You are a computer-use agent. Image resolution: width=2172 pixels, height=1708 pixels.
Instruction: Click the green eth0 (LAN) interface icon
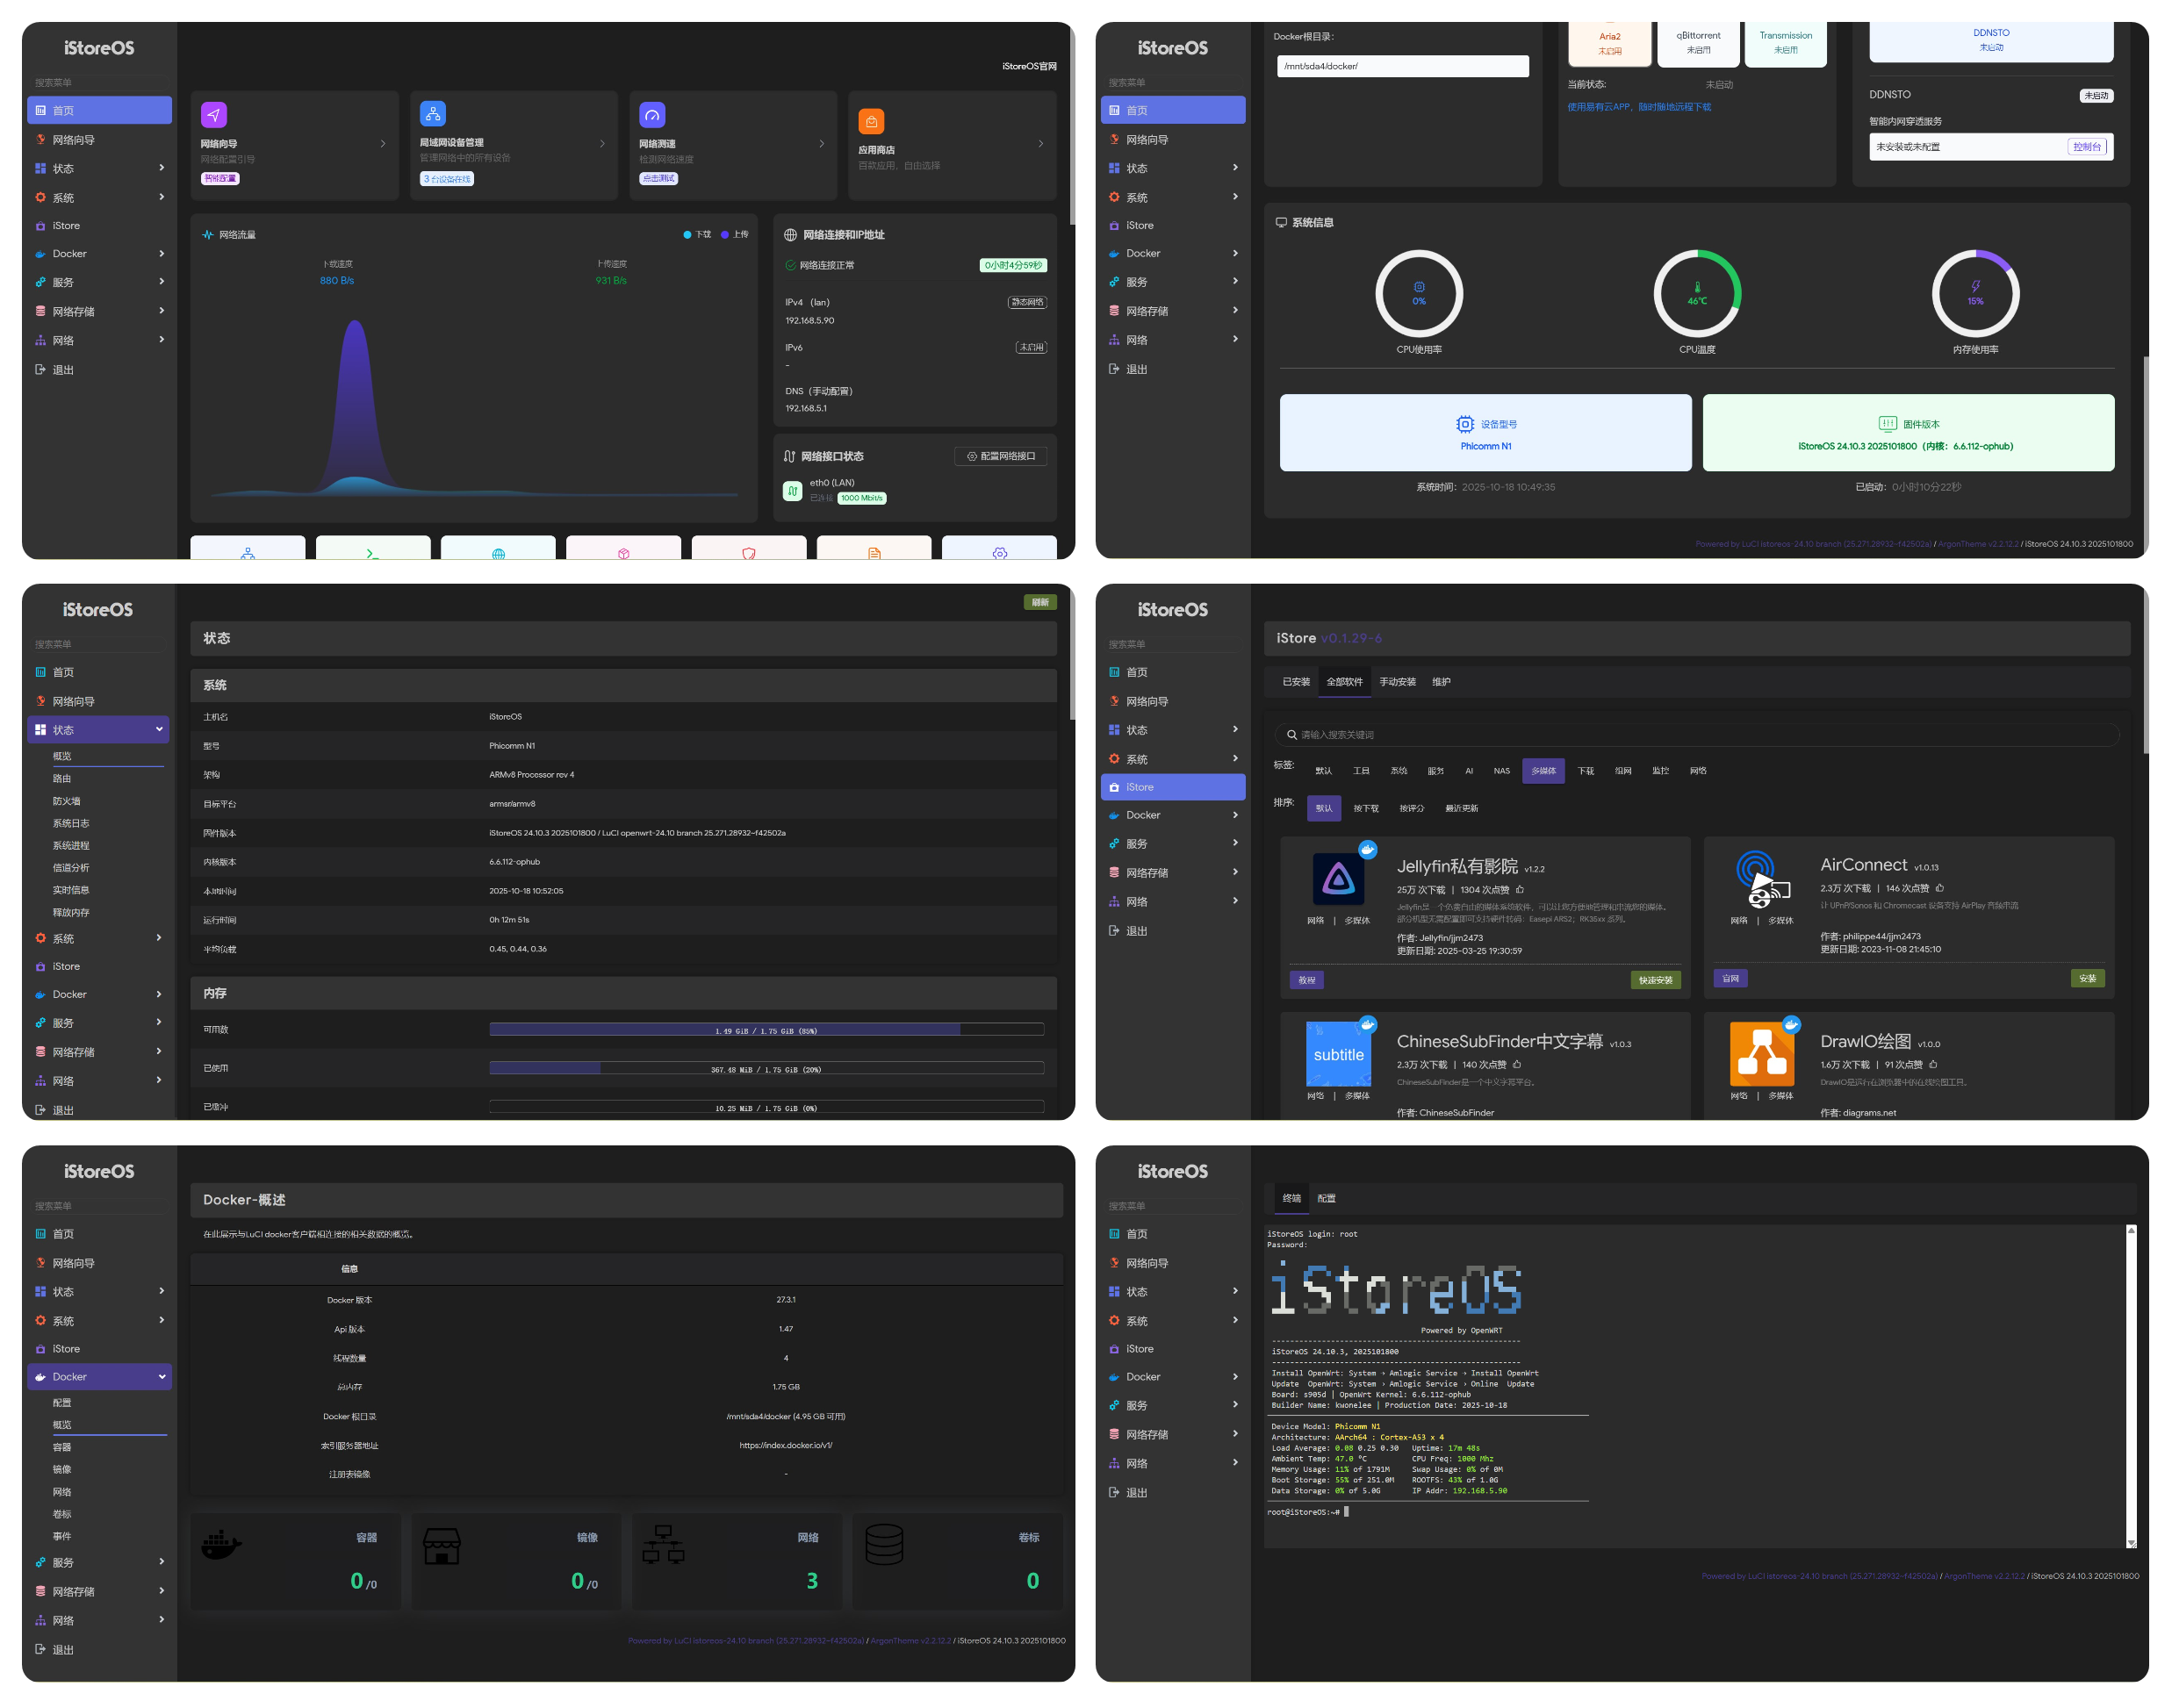click(793, 490)
